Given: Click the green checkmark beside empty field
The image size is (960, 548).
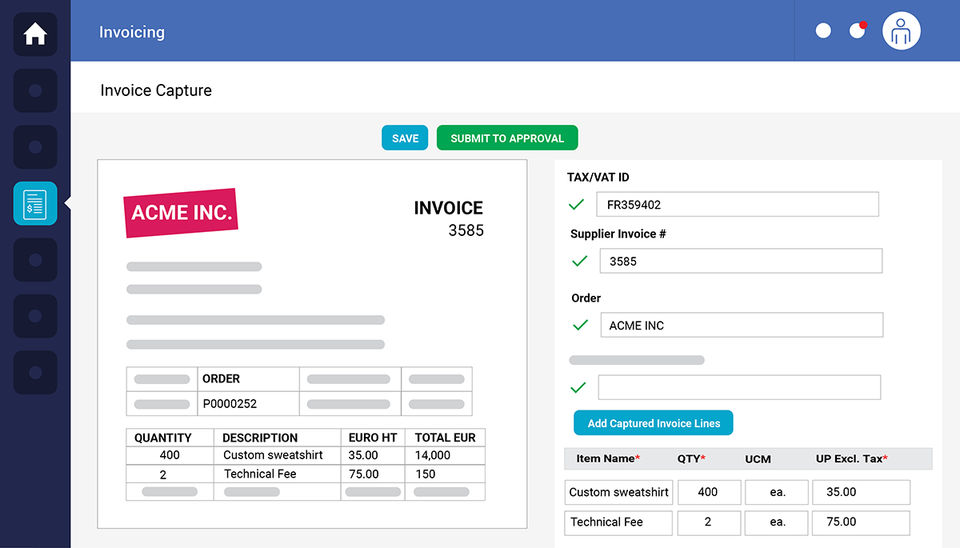Looking at the screenshot, I should pyautogui.click(x=577, y=388).
